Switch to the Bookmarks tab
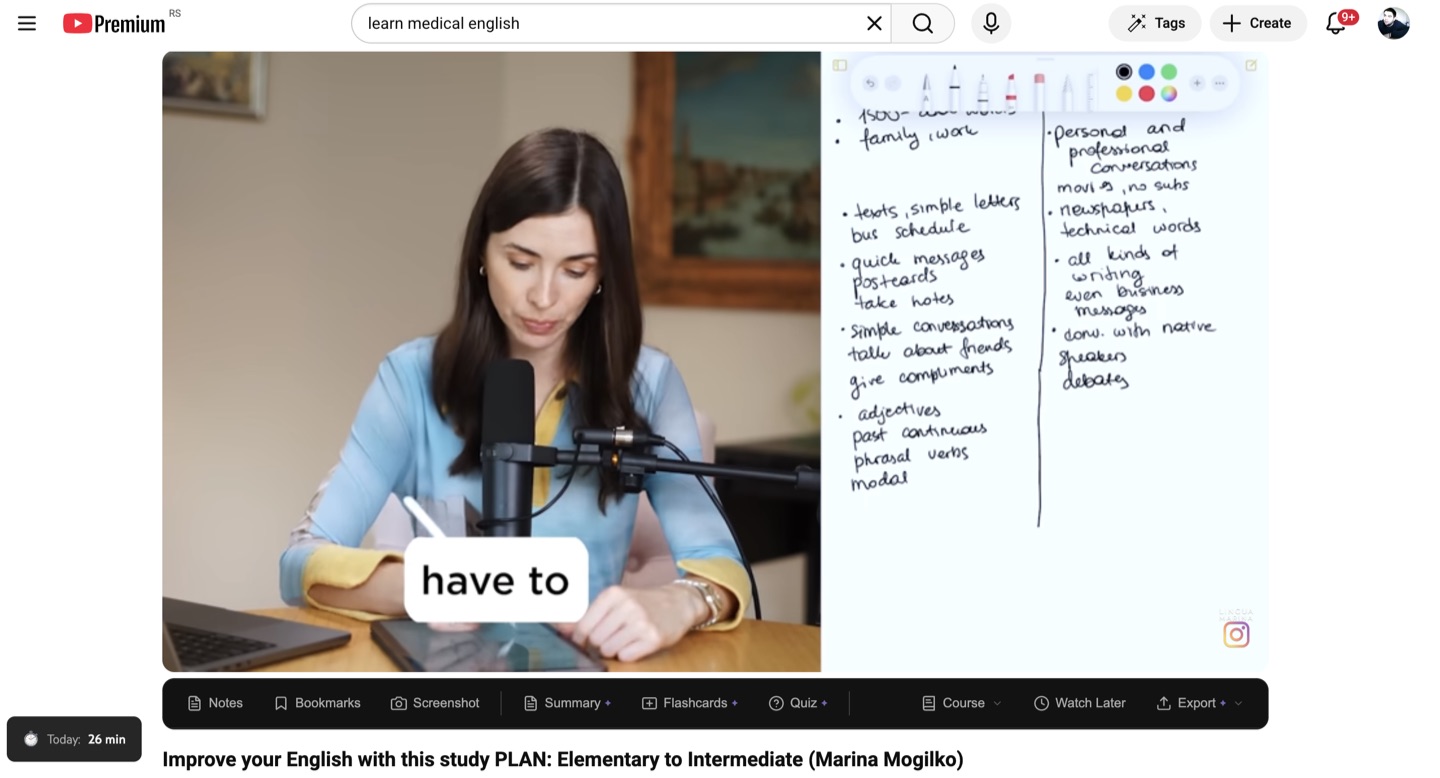The height and width of the screenshot is (778, 1440). point(317,703)
